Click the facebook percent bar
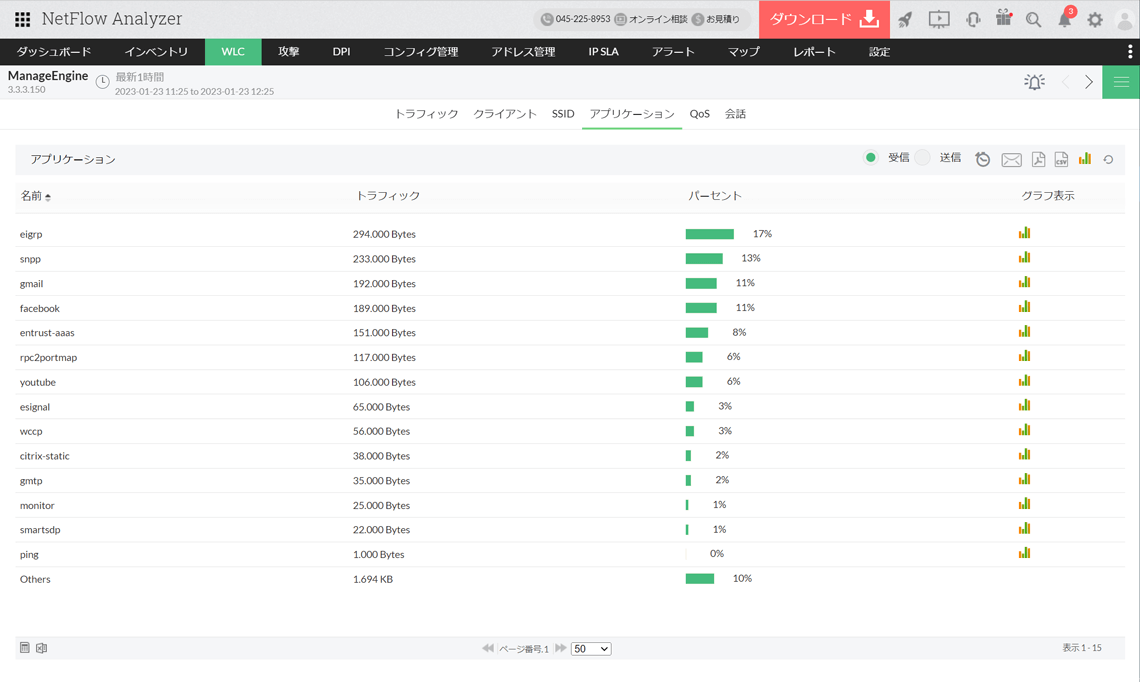The height and width of the screenshot is (682, 1140). click(x=701, y=308)
